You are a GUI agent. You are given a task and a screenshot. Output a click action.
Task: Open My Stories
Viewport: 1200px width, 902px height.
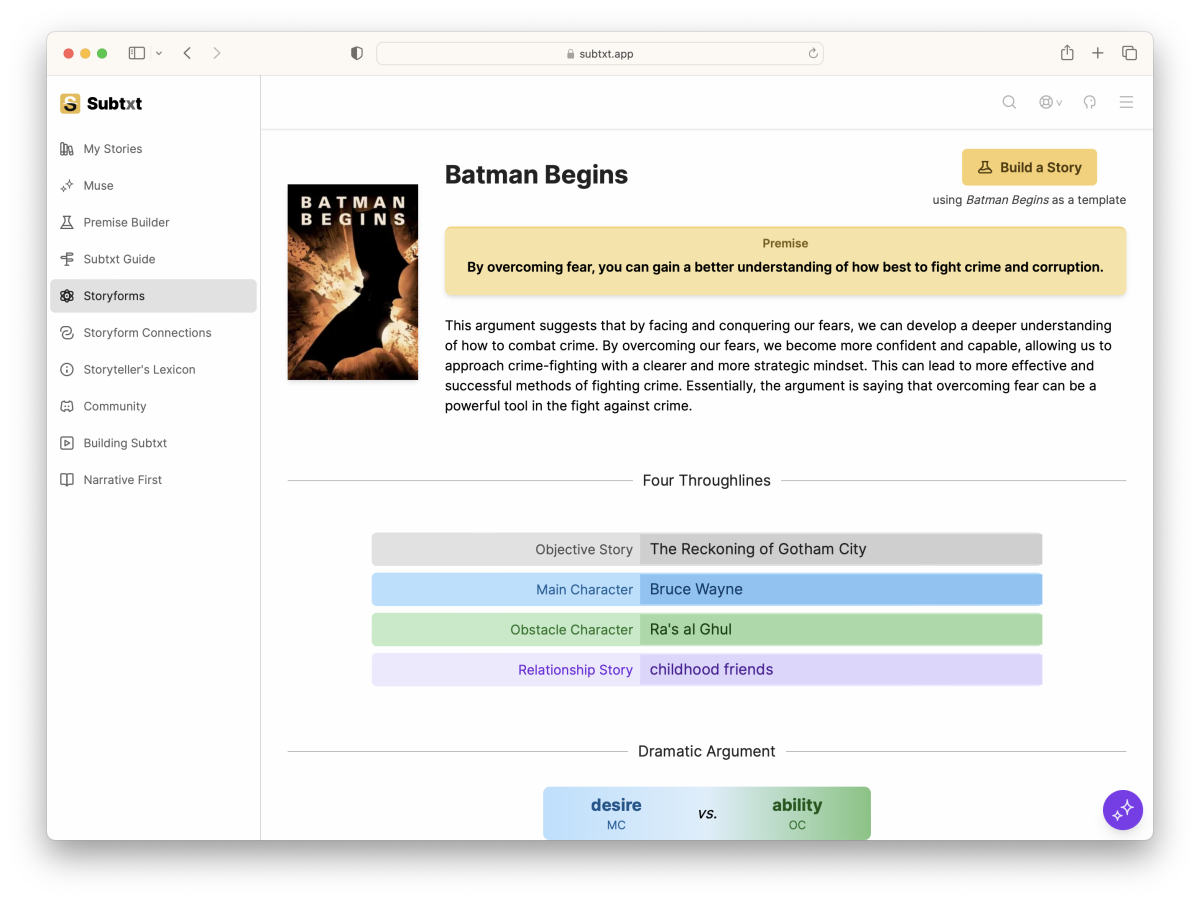click(112, 148)
